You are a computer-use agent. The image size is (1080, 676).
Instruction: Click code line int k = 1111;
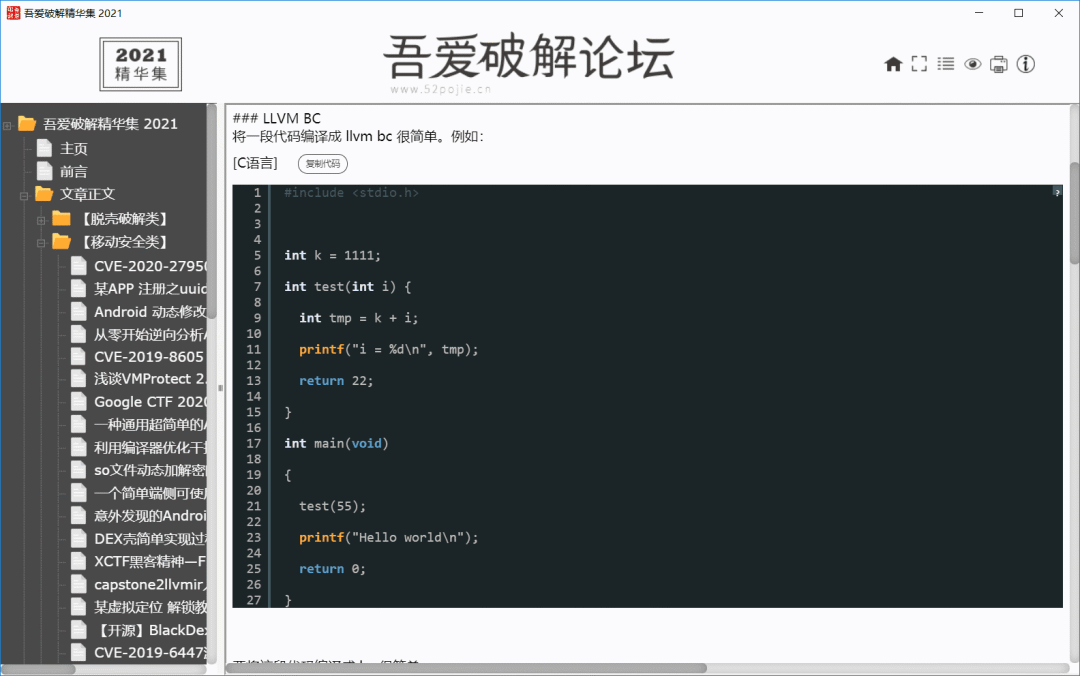tap(332, 256)
